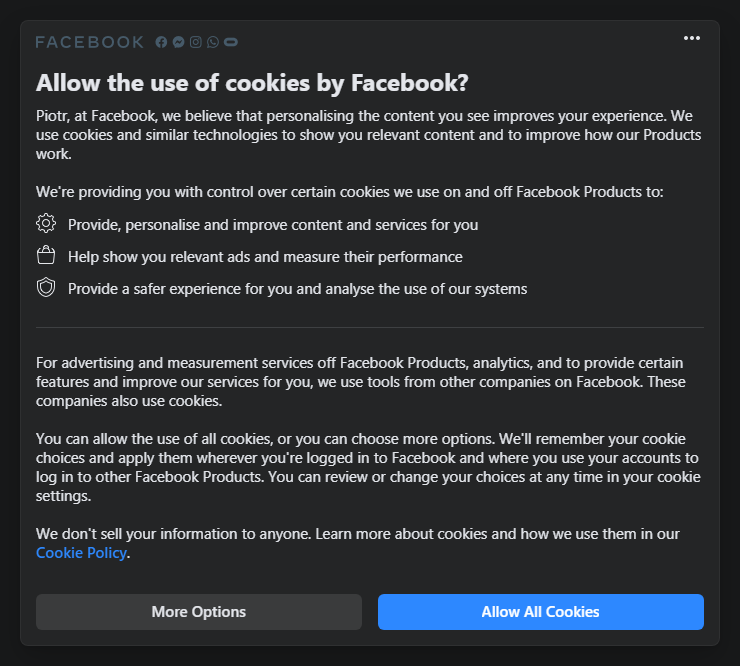Select 'Provide a safer experience' line

click(x=297, y=289)
